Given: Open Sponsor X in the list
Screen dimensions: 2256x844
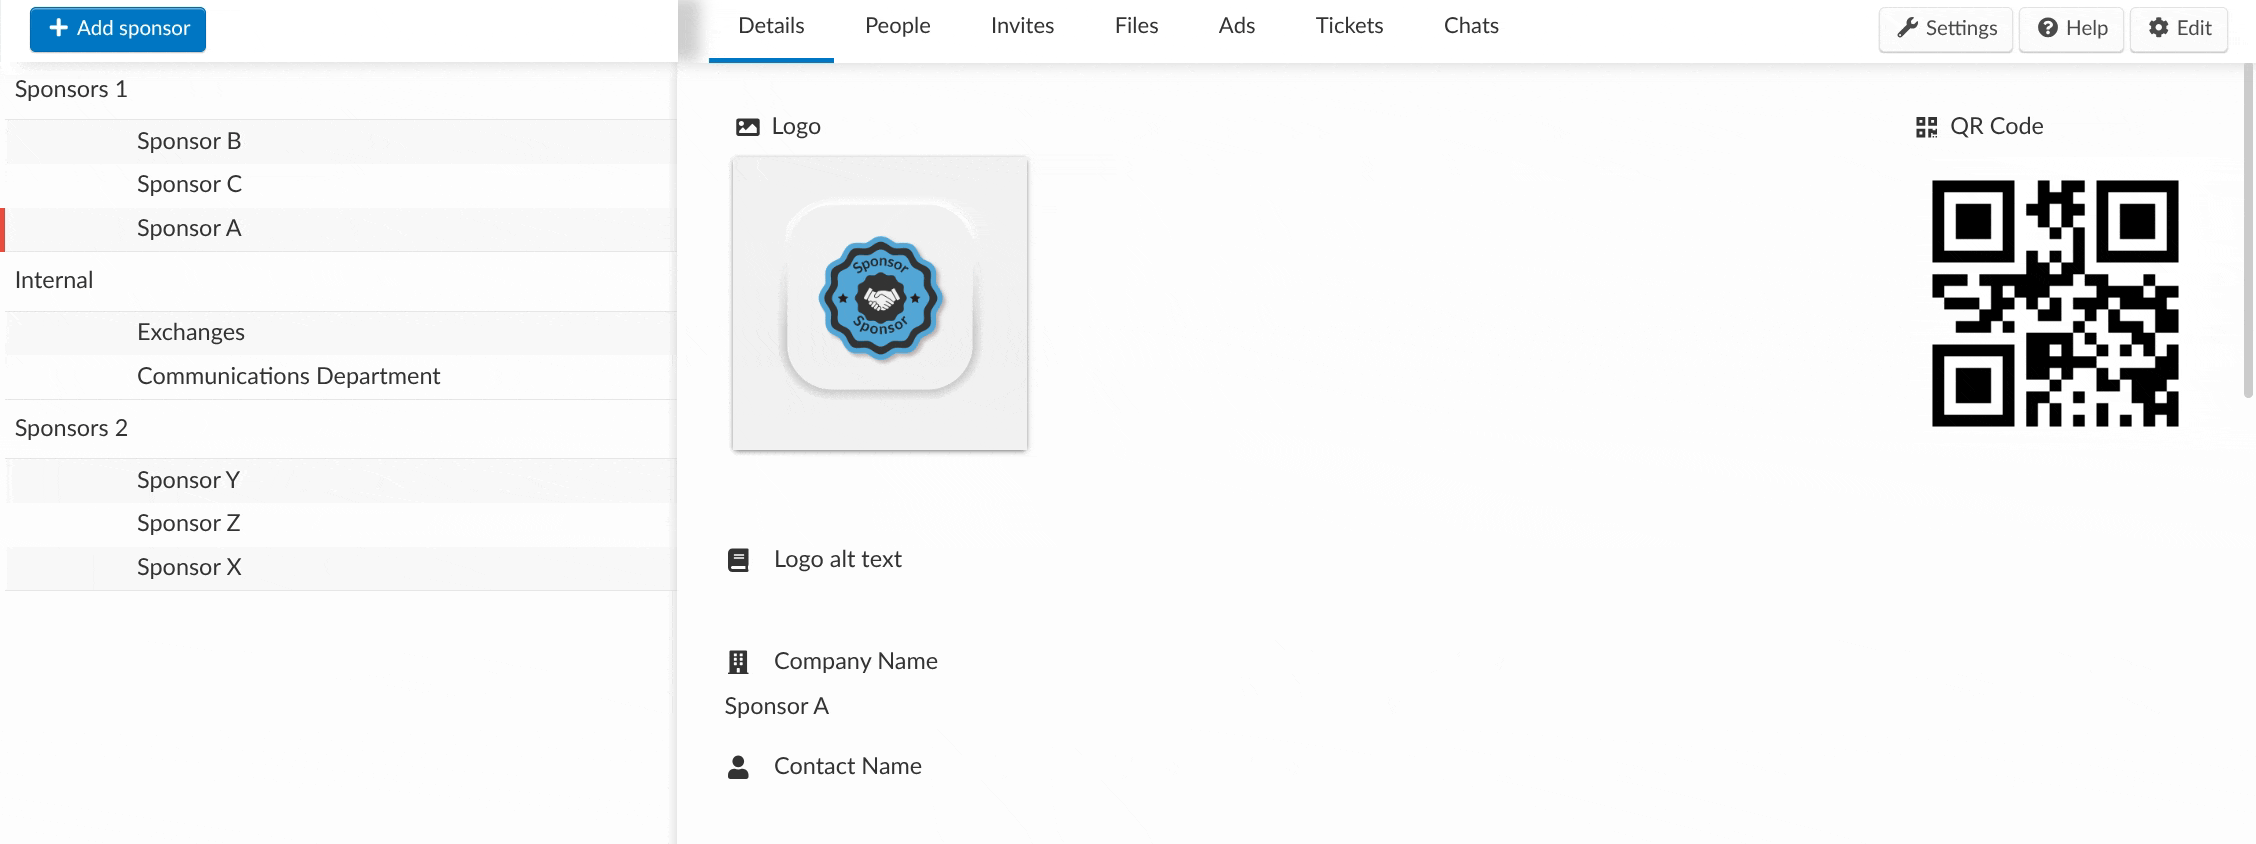Looking at the screenshot, I should point(341,568).
